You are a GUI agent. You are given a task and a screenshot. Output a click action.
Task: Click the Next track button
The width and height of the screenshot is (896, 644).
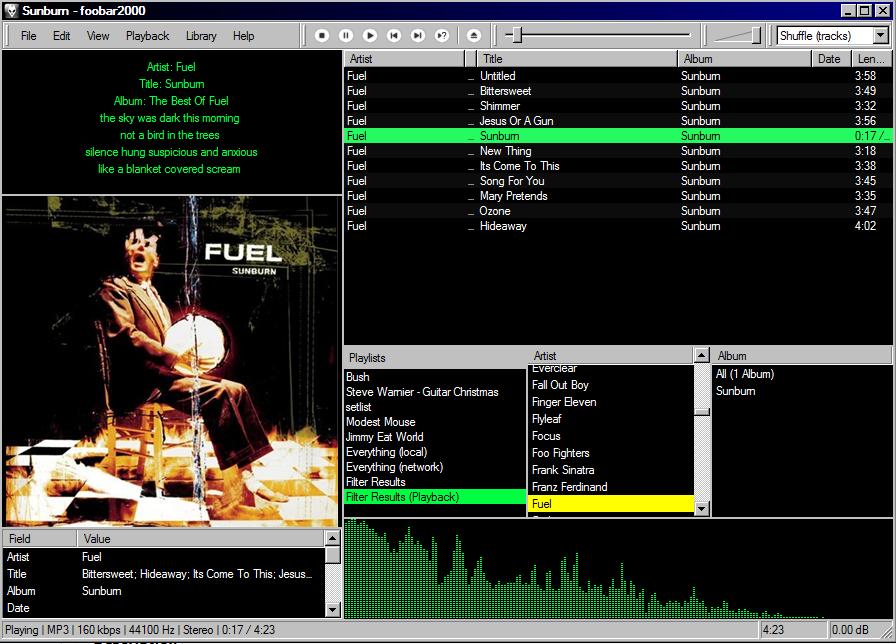point(418,35)
